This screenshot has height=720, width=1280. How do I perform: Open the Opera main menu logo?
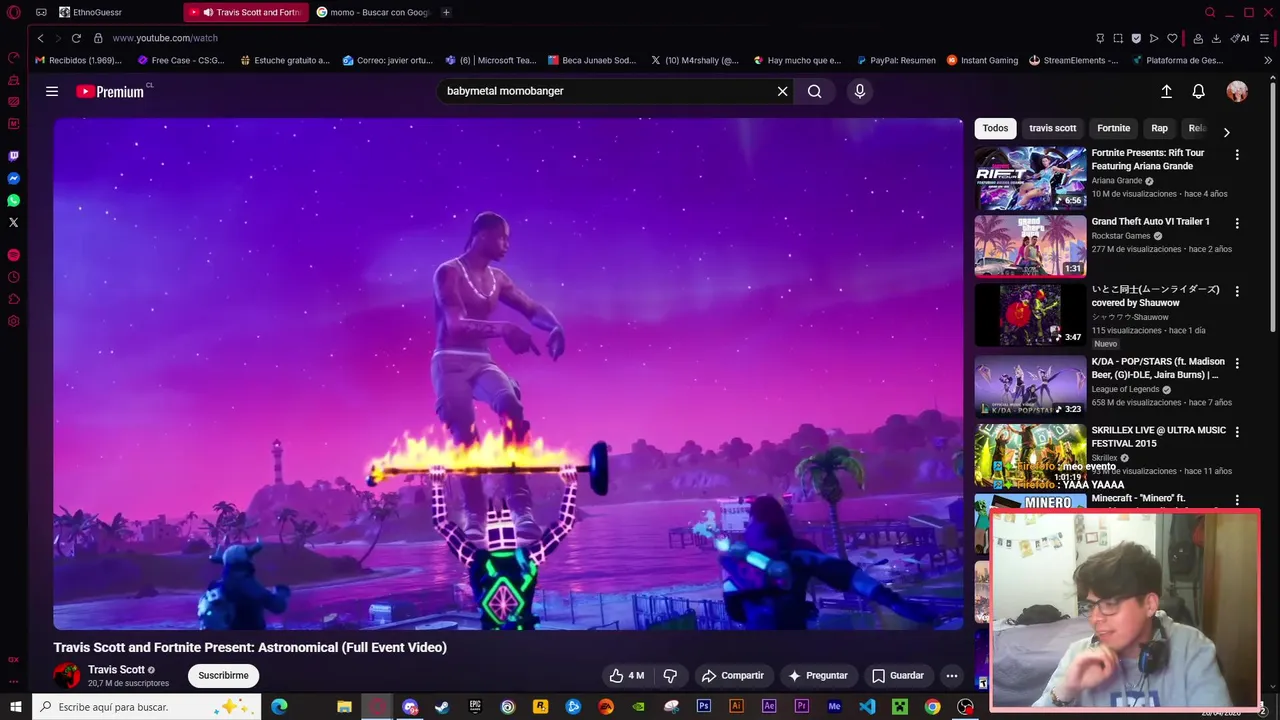click(13, 13)
